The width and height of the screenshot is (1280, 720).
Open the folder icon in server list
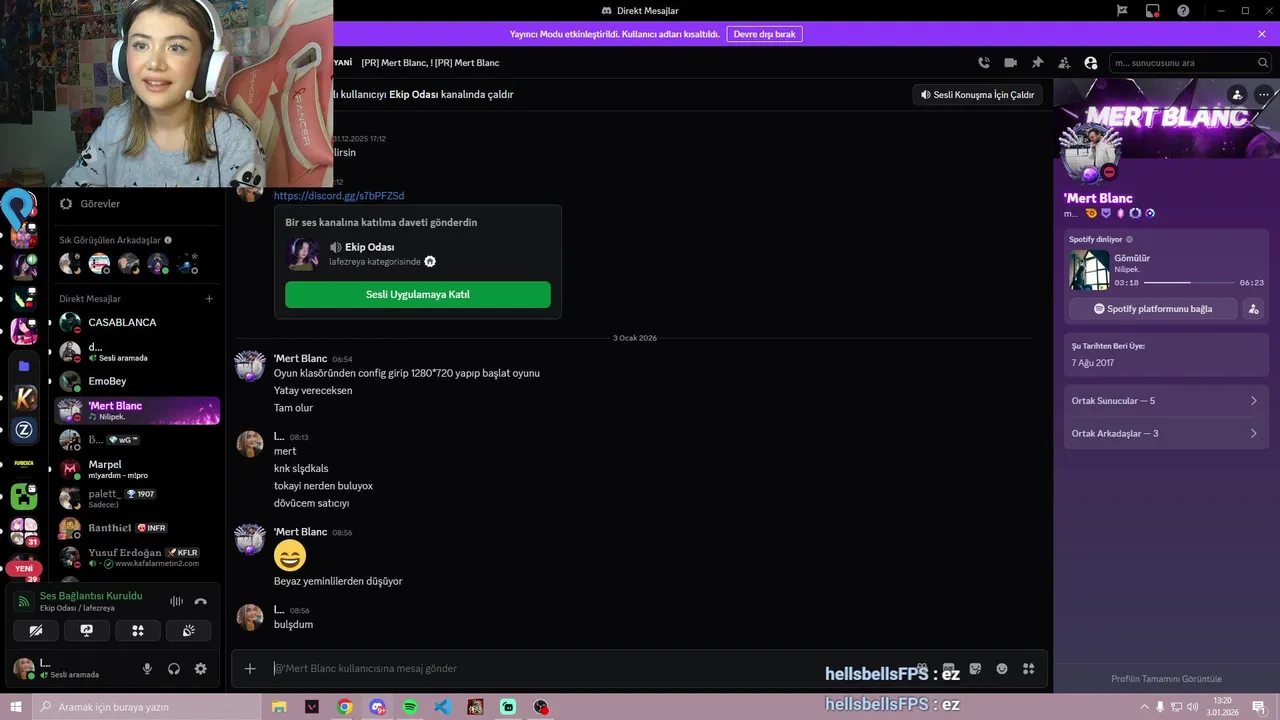coord(24,366)
